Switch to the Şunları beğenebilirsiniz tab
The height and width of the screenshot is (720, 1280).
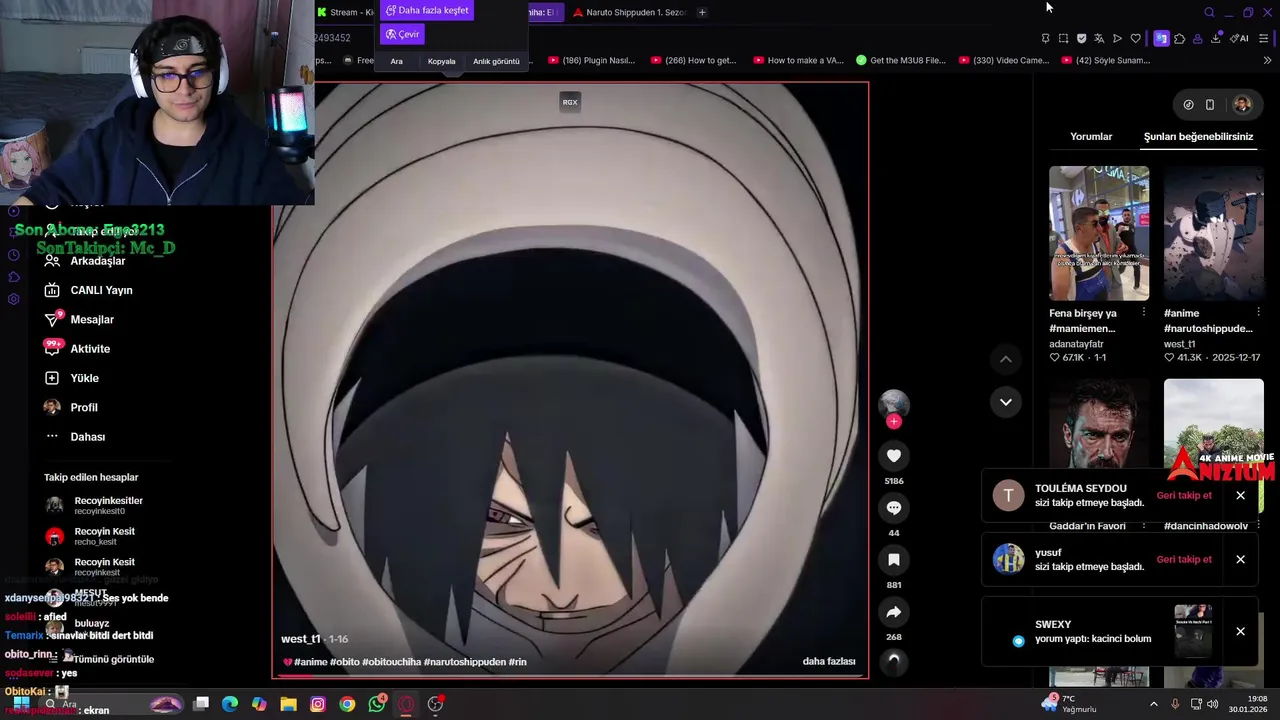tap(1198, 137)
